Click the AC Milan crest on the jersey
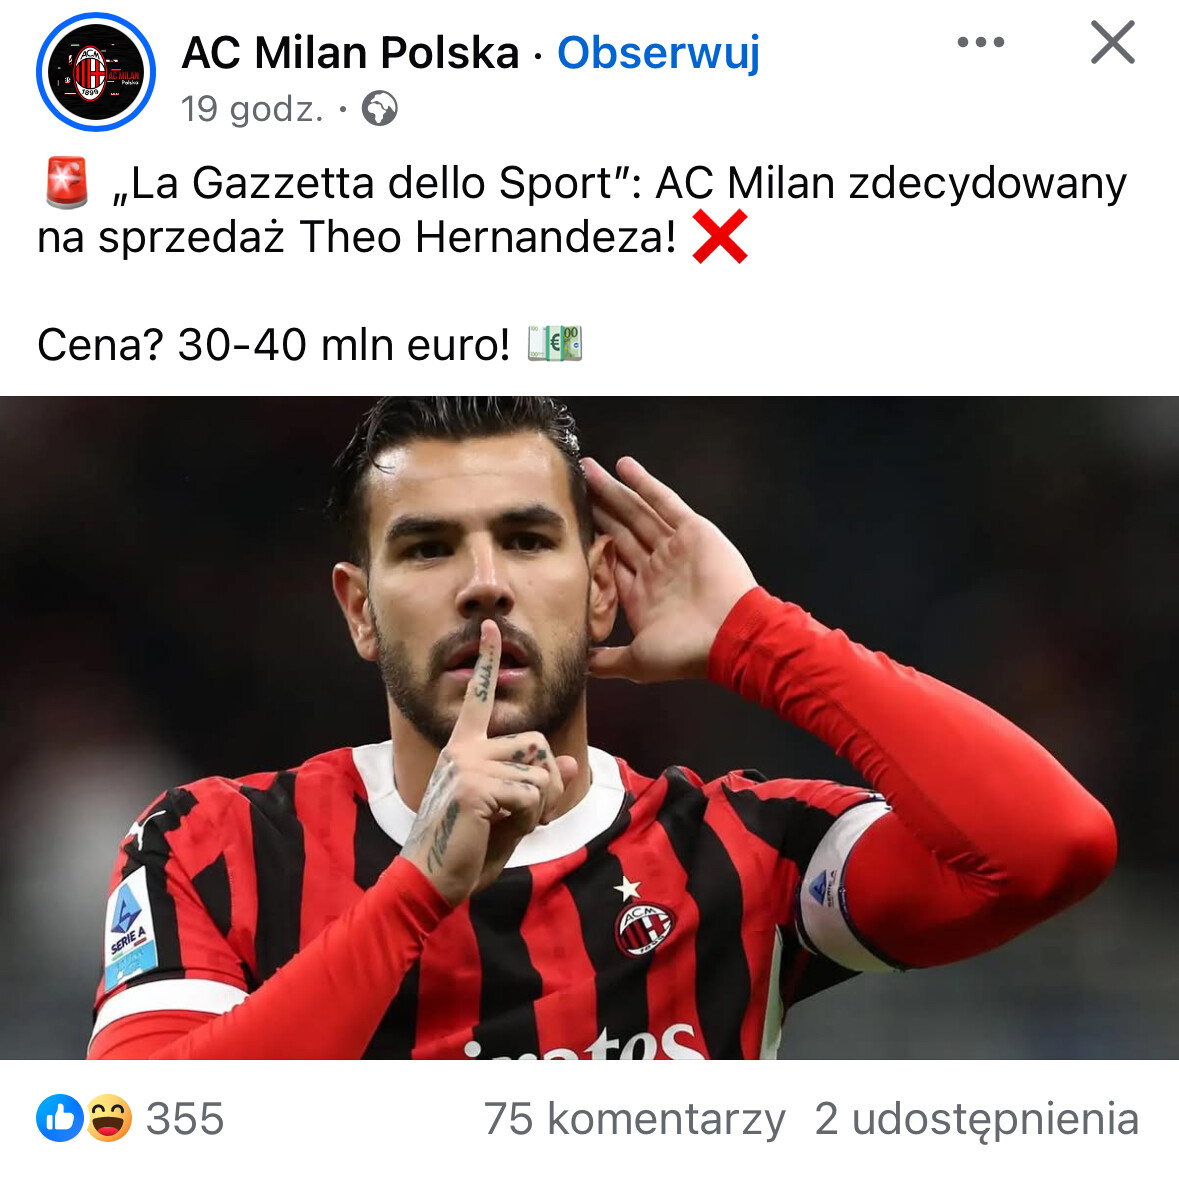This screenshot has width=1179, height=1180. [645, 928]
